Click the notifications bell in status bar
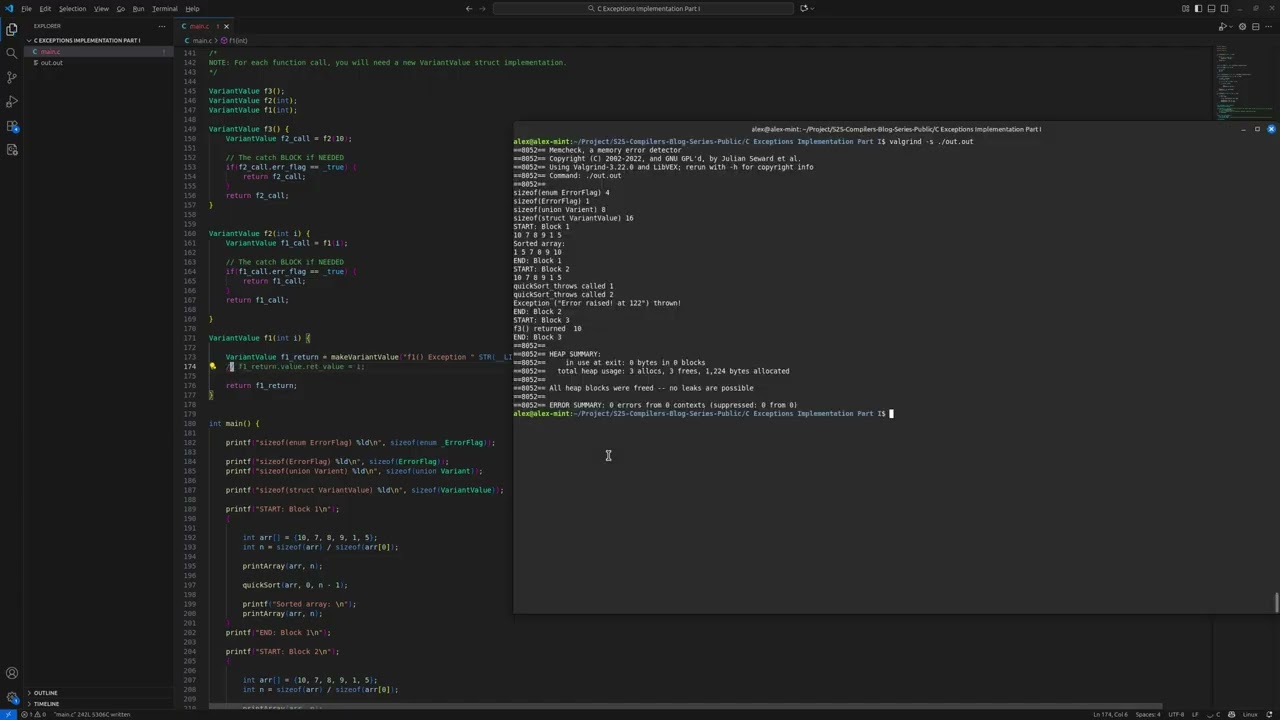 pyautogui.click(x=1271, y=714)
